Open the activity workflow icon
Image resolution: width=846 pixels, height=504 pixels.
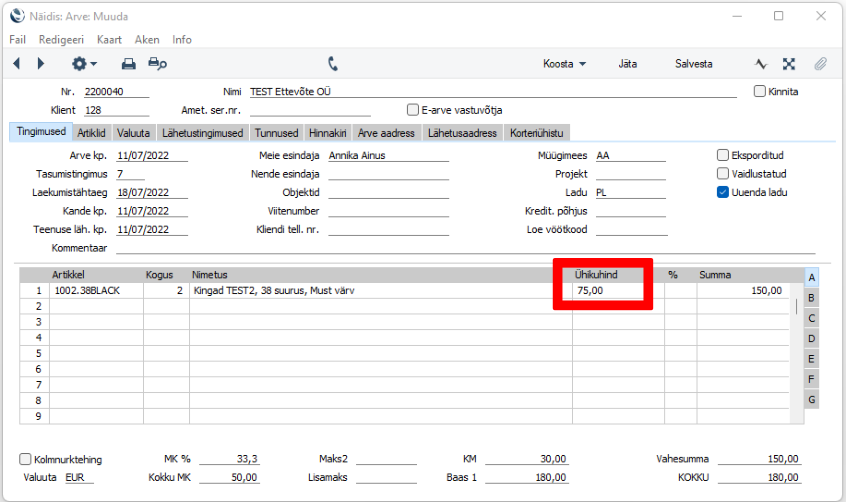click(761, 64)
